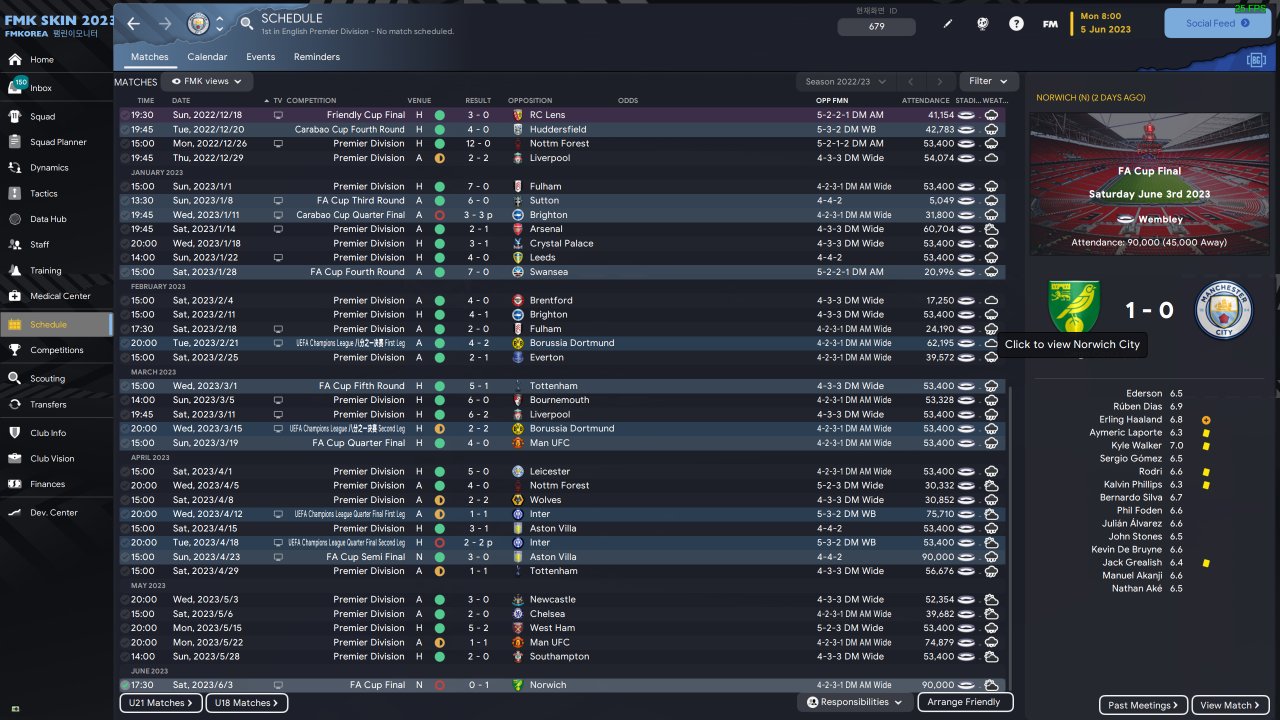Click the Dev. Center sidebar icon

[15, 512]
